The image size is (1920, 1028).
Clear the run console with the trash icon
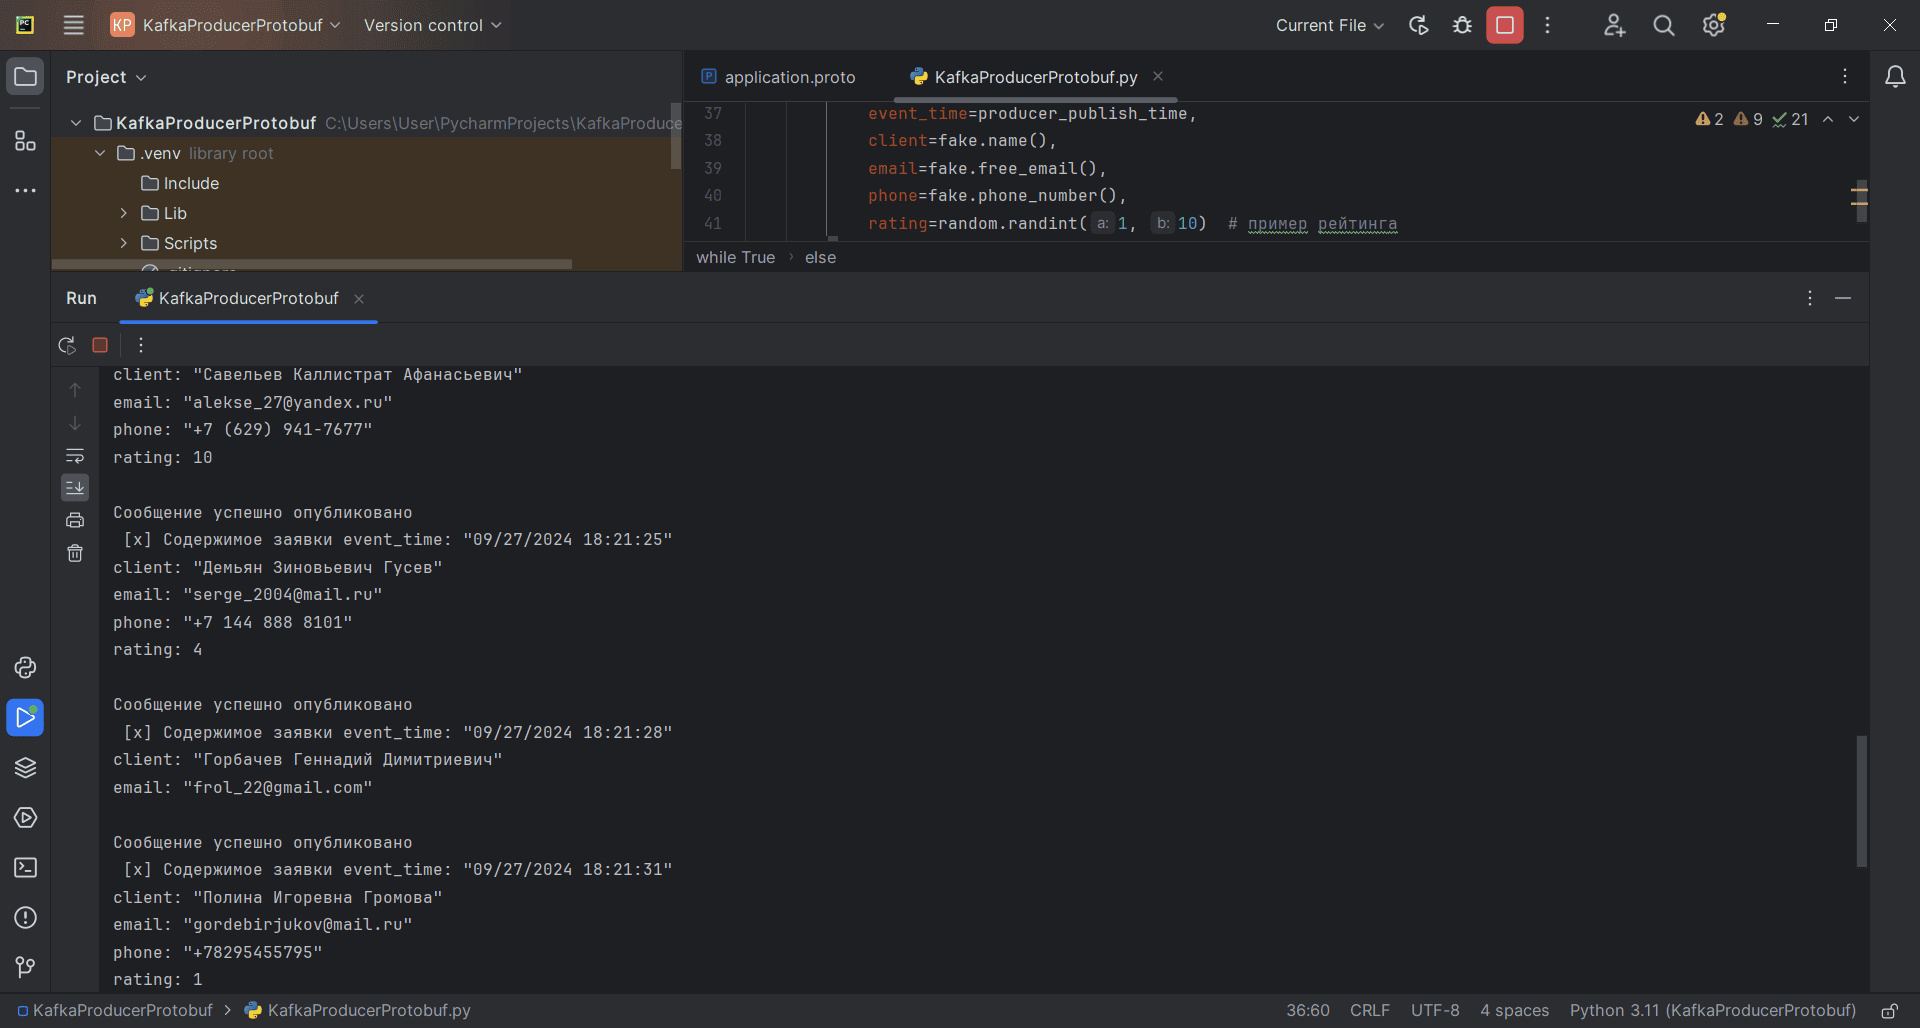[x=75, y=553]
